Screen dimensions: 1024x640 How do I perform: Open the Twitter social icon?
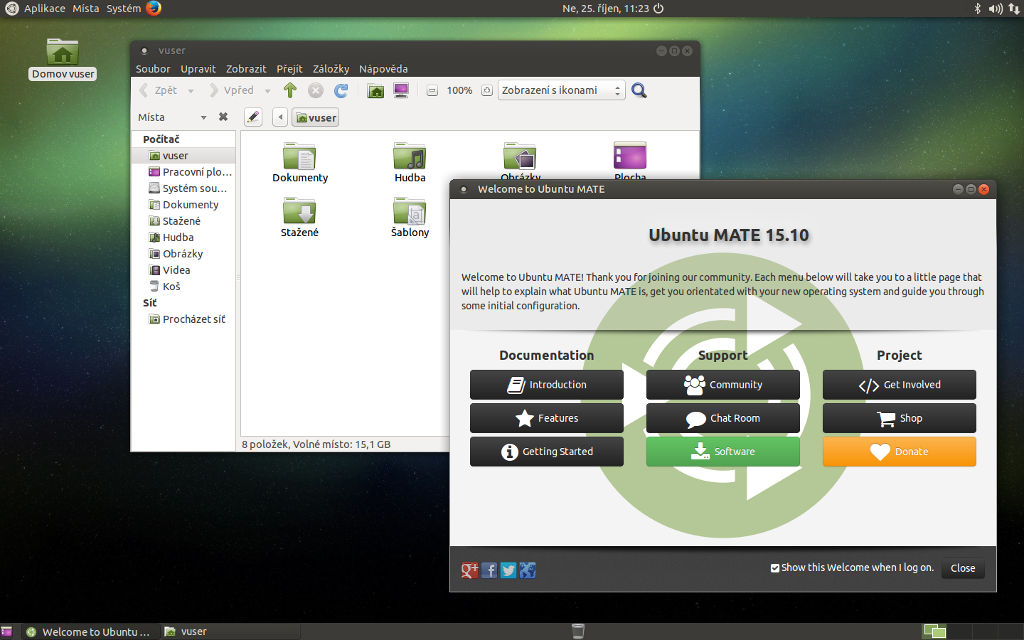[x=508, y=570]
